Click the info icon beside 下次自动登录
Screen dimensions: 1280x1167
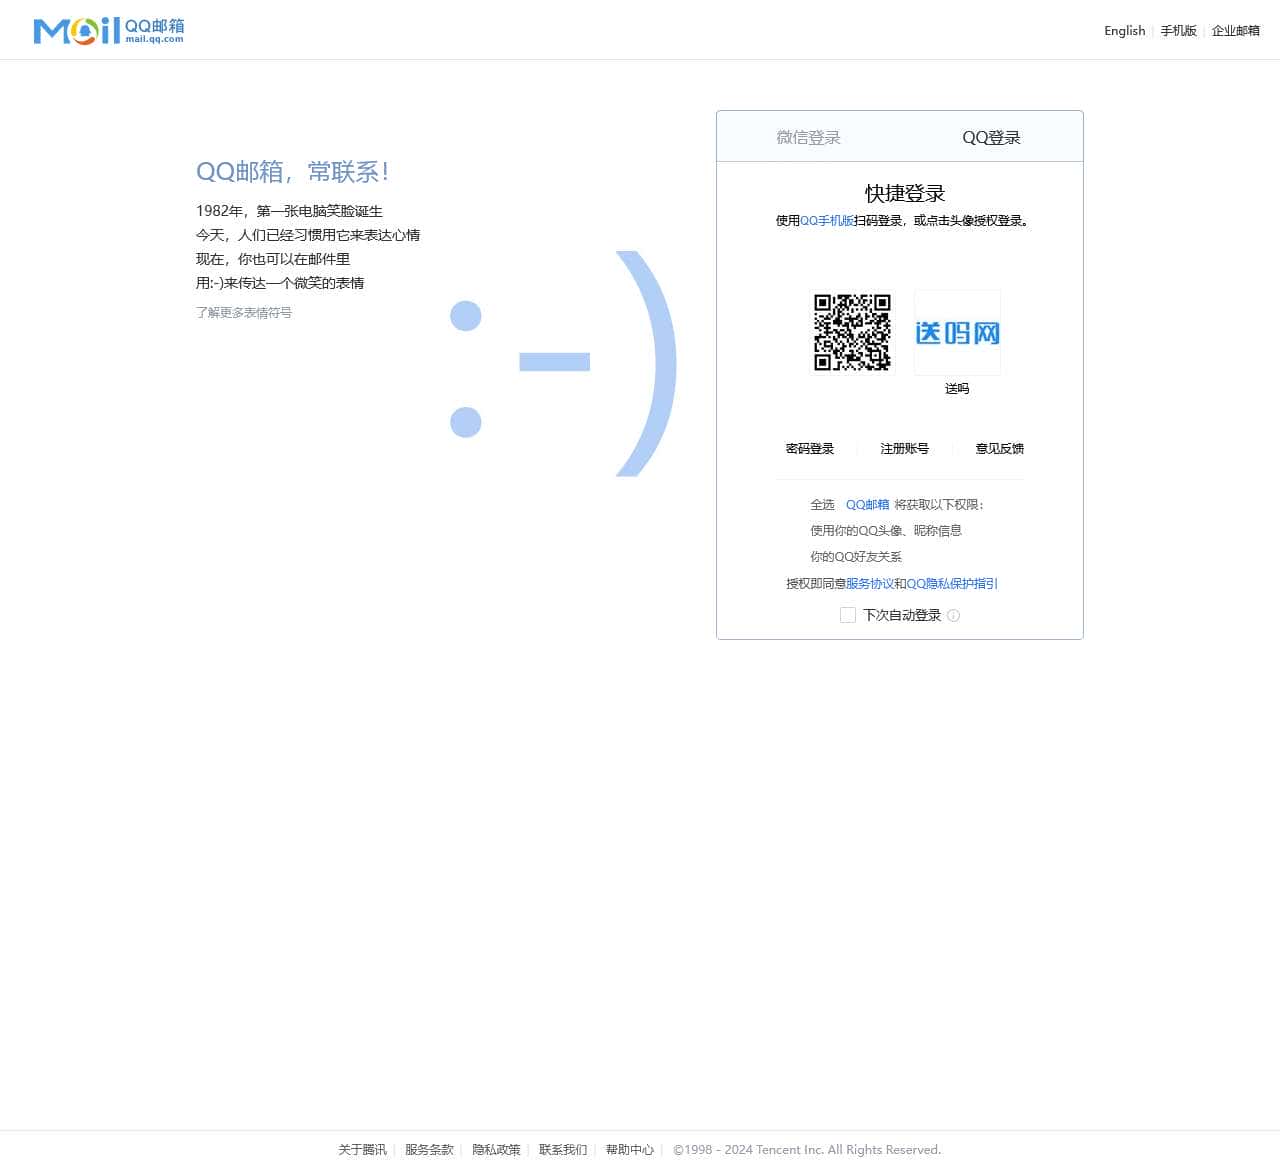pyautogui.click(x=953, y=615)
